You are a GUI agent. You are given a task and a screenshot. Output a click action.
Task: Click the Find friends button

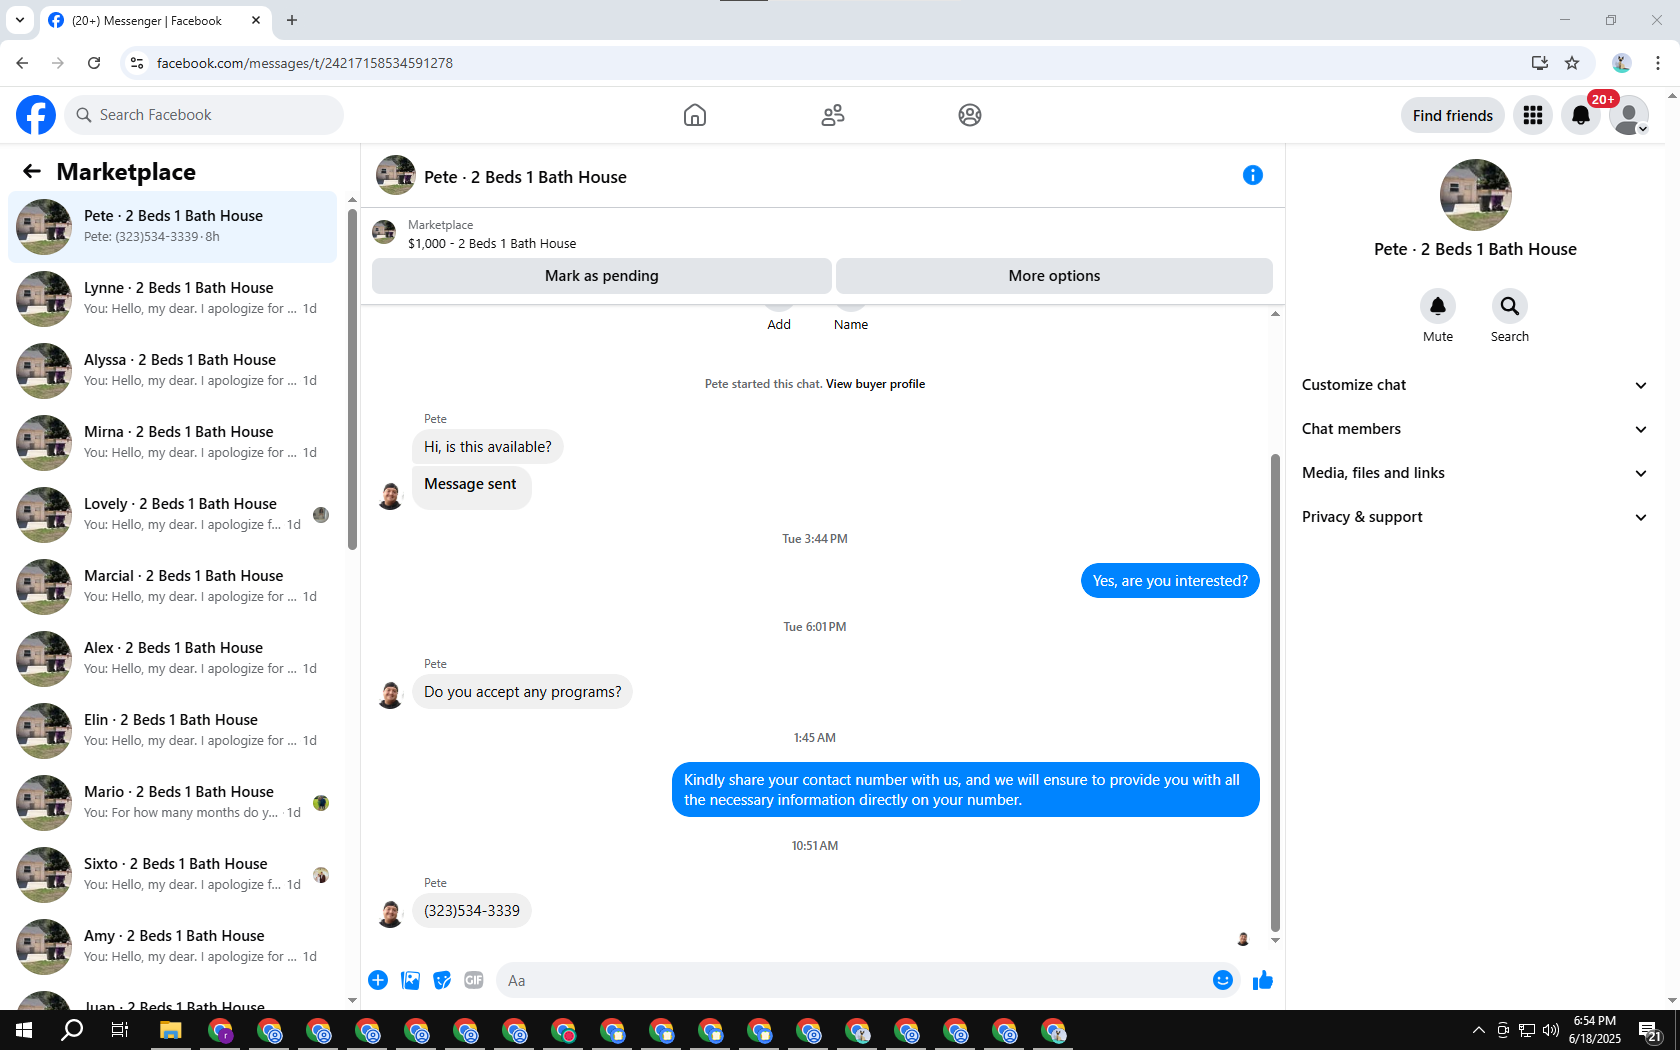[x=1453, y=115]
